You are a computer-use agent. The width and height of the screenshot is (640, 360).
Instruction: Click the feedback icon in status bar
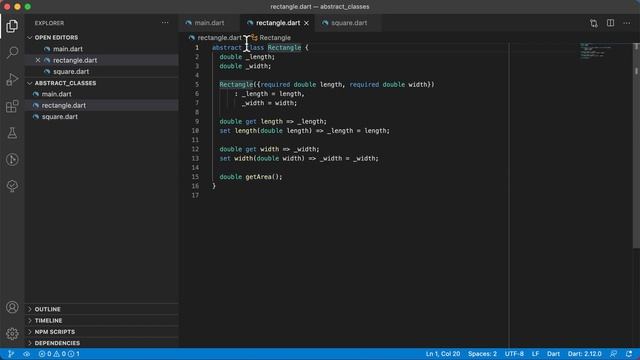613,354
